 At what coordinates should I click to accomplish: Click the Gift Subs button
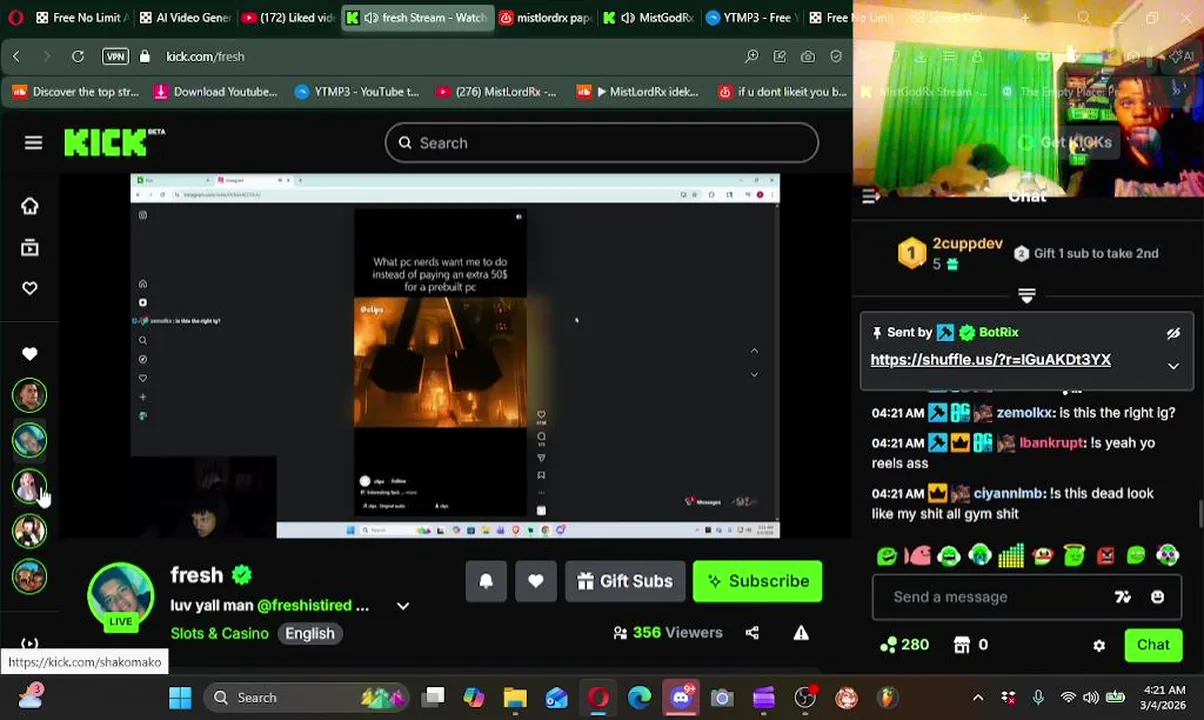[625, 581]
